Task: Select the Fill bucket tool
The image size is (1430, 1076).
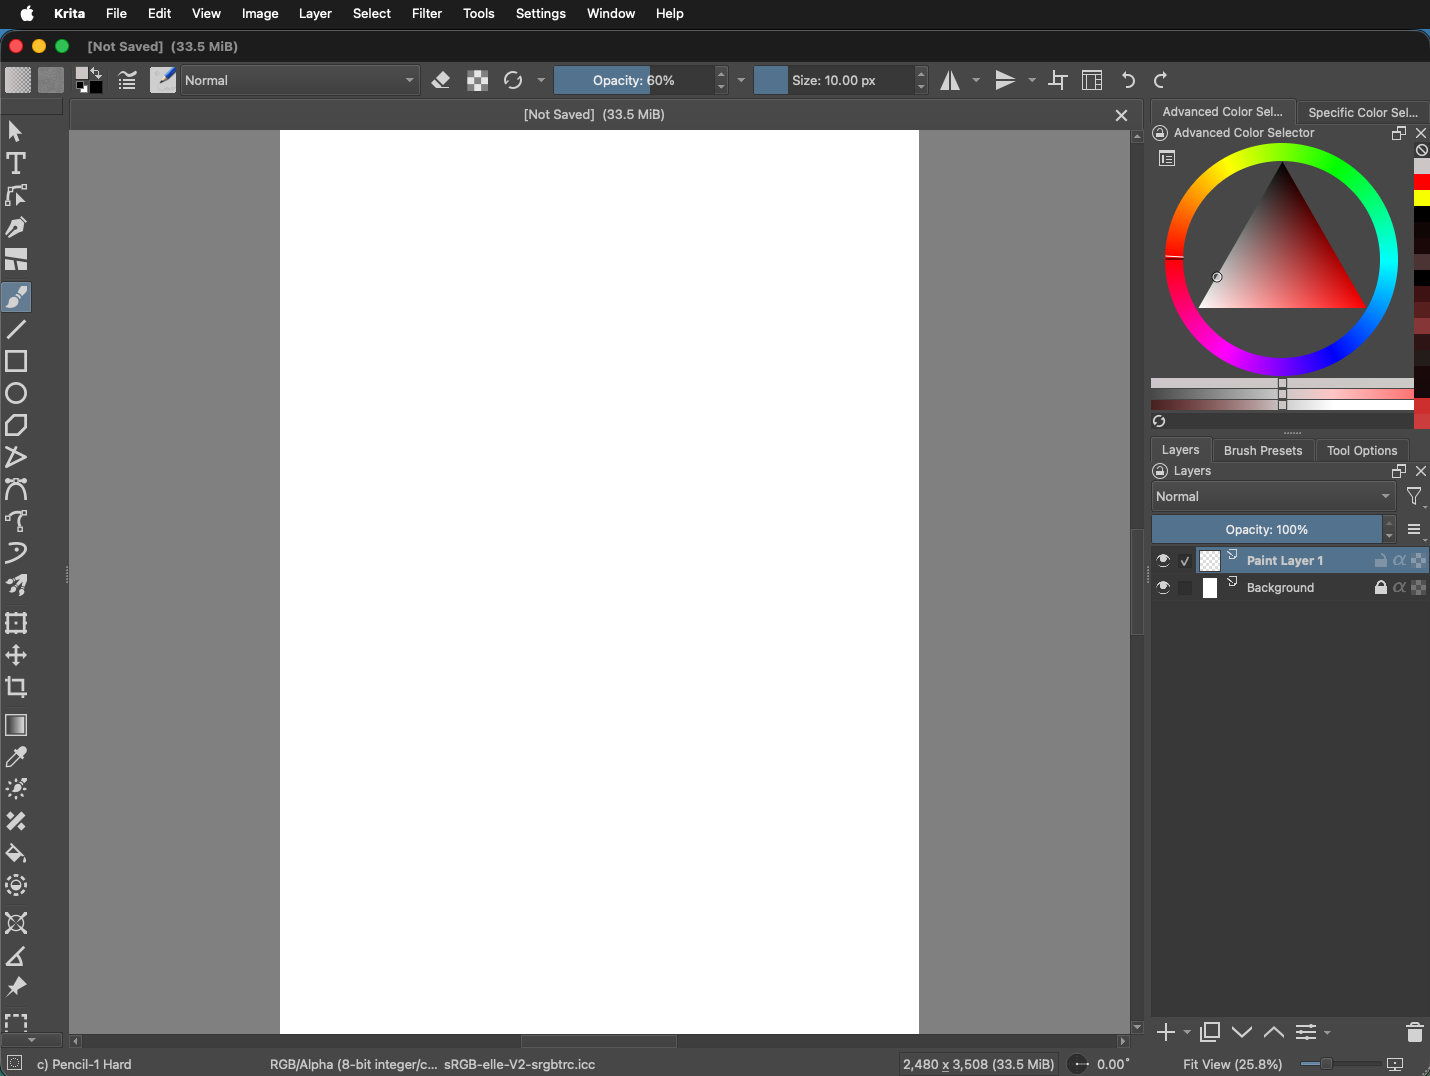Action: click(x=16, y=853)
